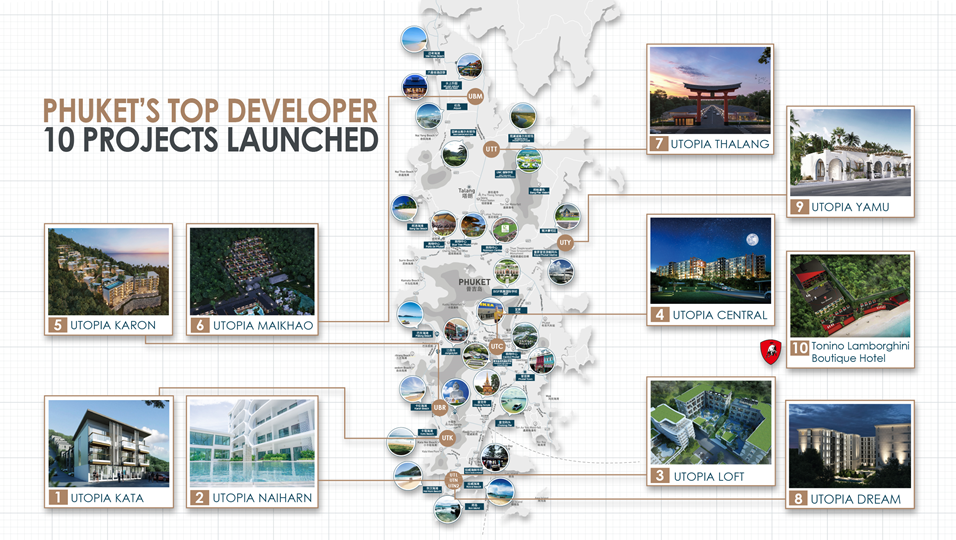Image resolution: width=956 pixels, height=540 pixels.
Task: Click number badge 6 beside Utopia Maikhao
Action: tap(200, 325)
